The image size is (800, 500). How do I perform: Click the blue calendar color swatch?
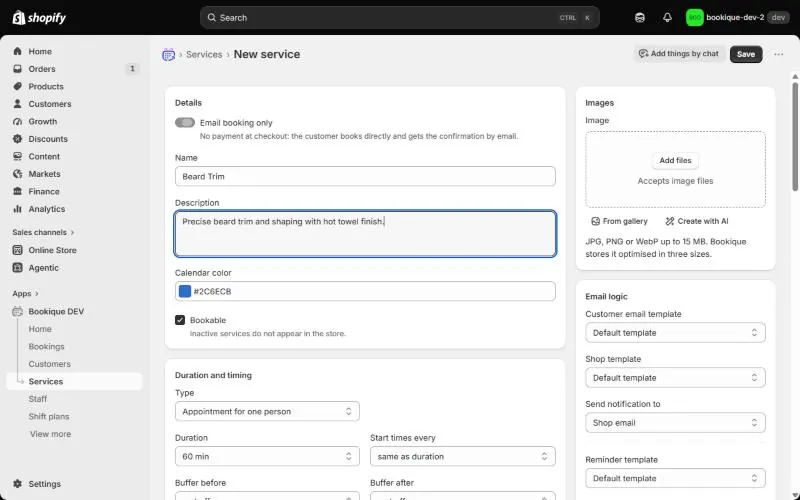click(x=185, y=291)
